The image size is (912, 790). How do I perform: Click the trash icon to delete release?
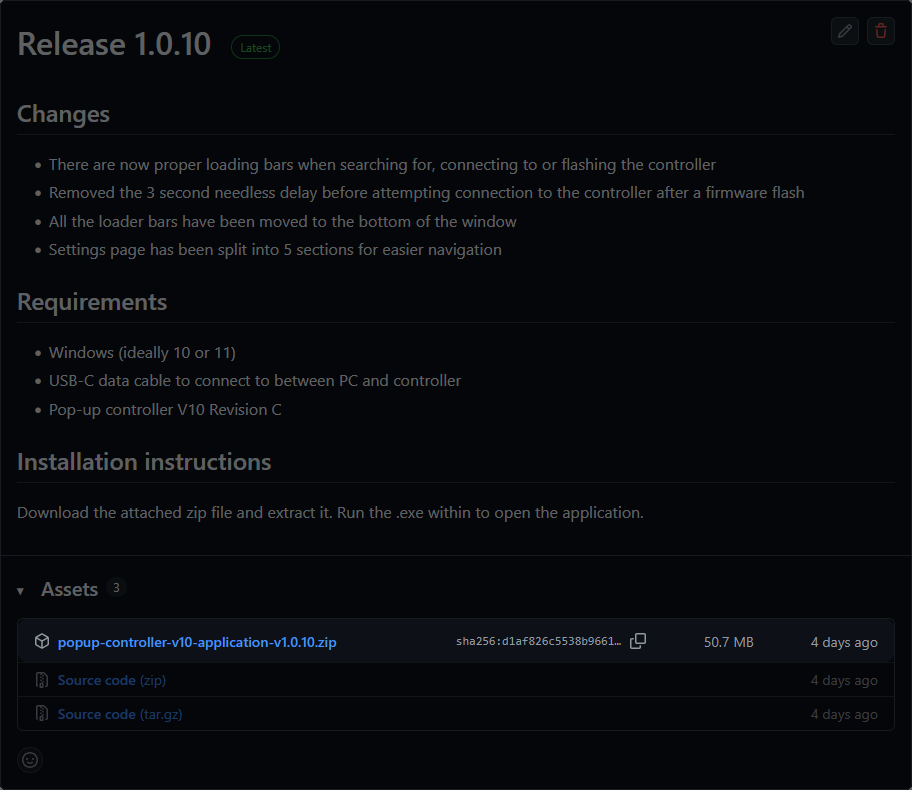(880, 31)
